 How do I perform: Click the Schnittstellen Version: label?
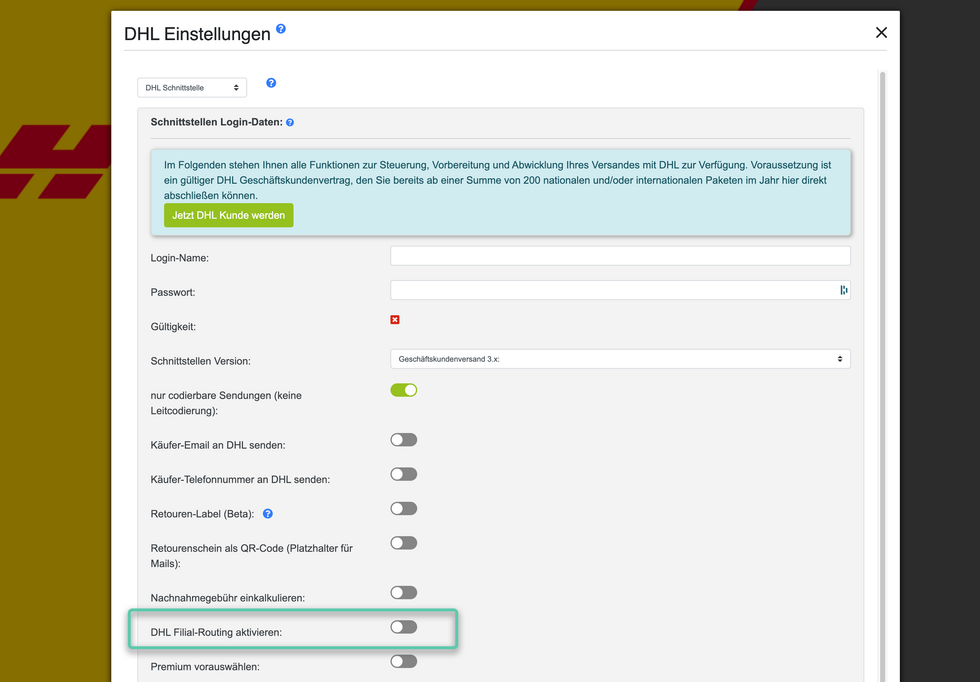click(x=201, y=361)
